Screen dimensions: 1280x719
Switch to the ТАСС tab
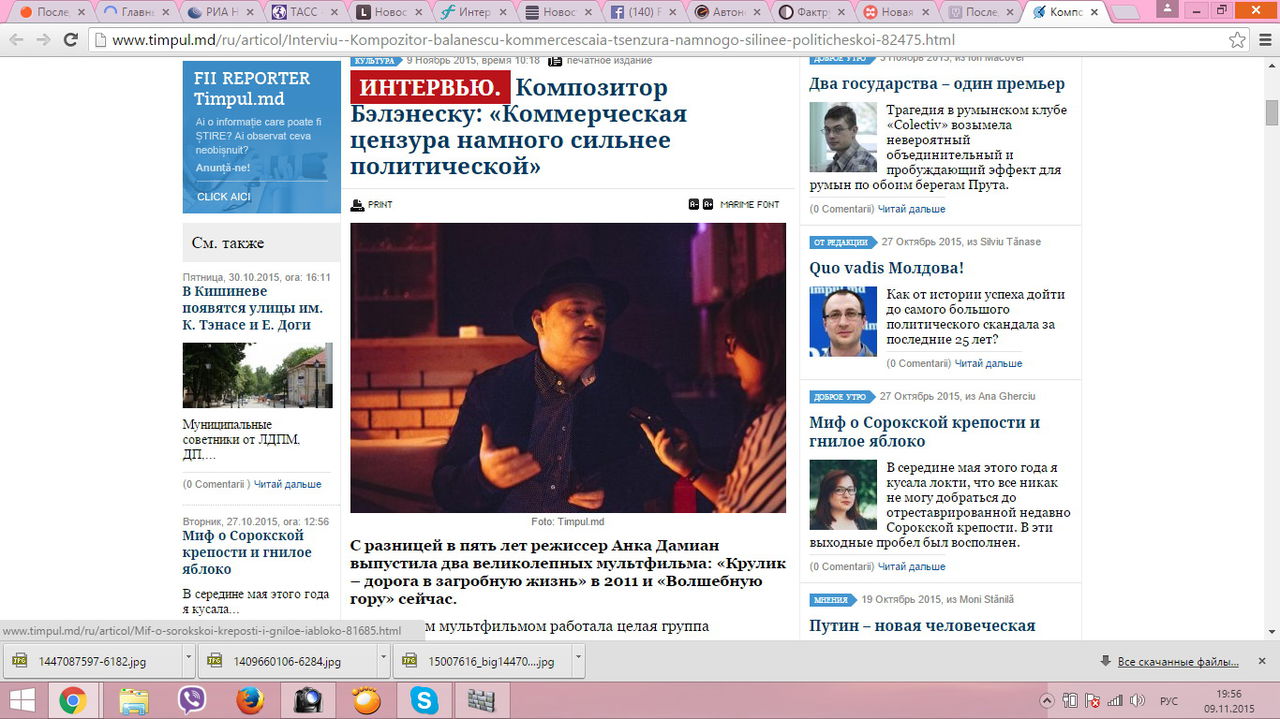(x=305, y=13)
